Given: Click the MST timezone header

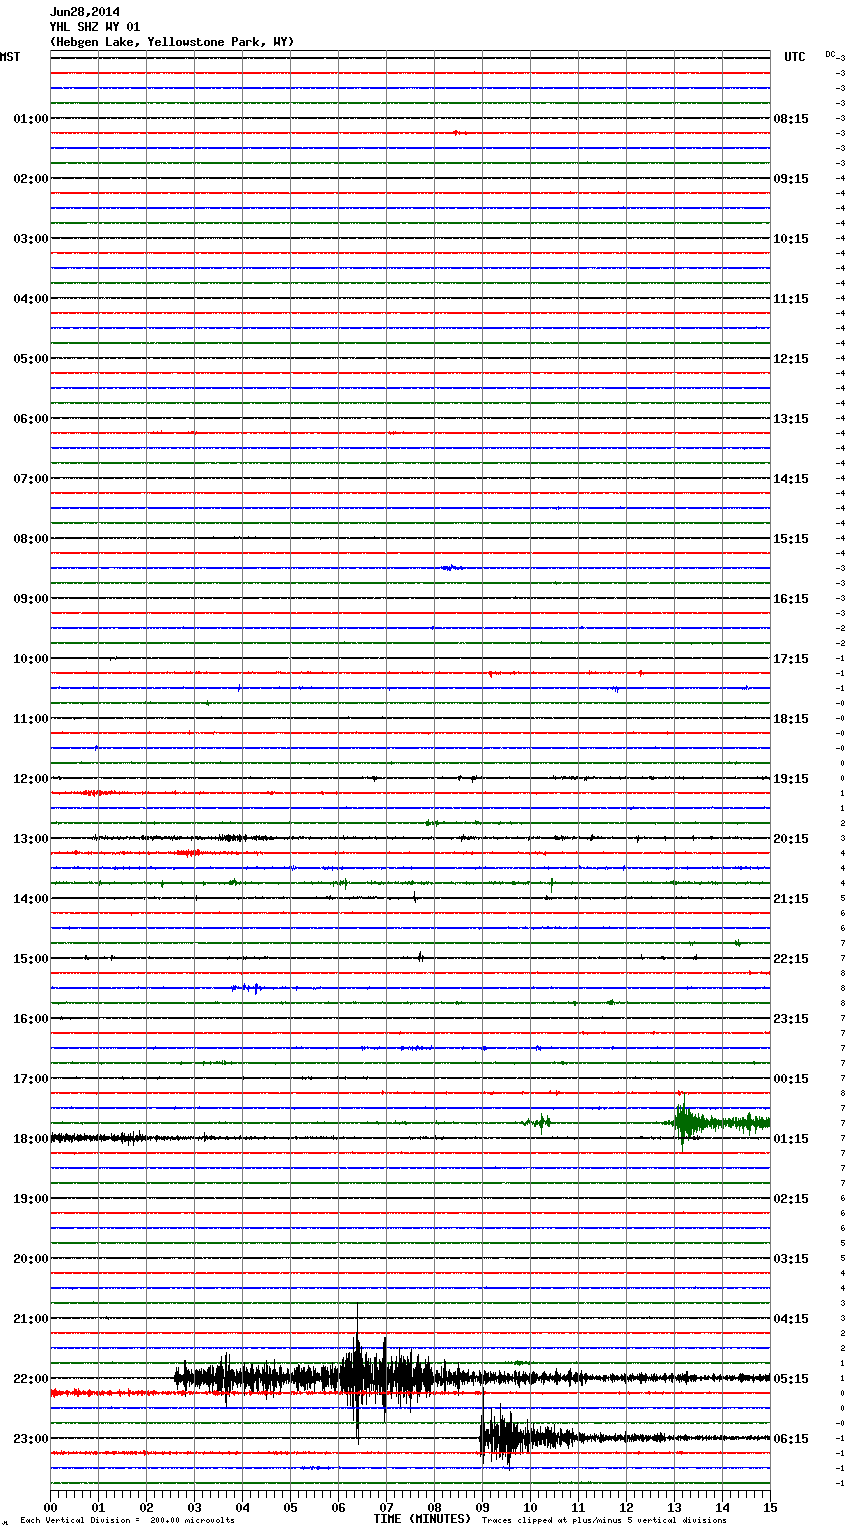Looking at the screenshot, I should [10, 57].
